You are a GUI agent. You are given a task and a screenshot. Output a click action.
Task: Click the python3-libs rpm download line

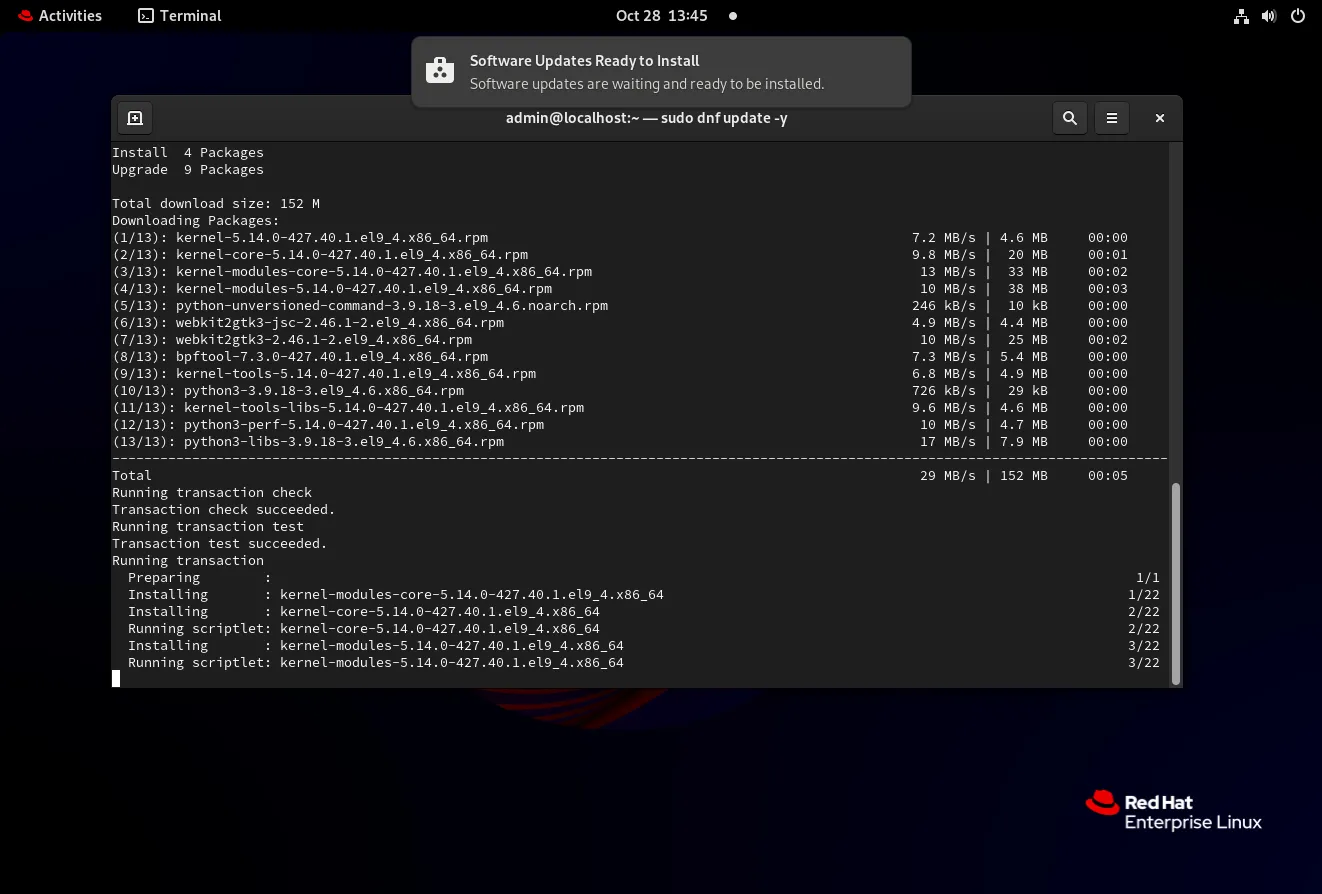pos(620,441)
